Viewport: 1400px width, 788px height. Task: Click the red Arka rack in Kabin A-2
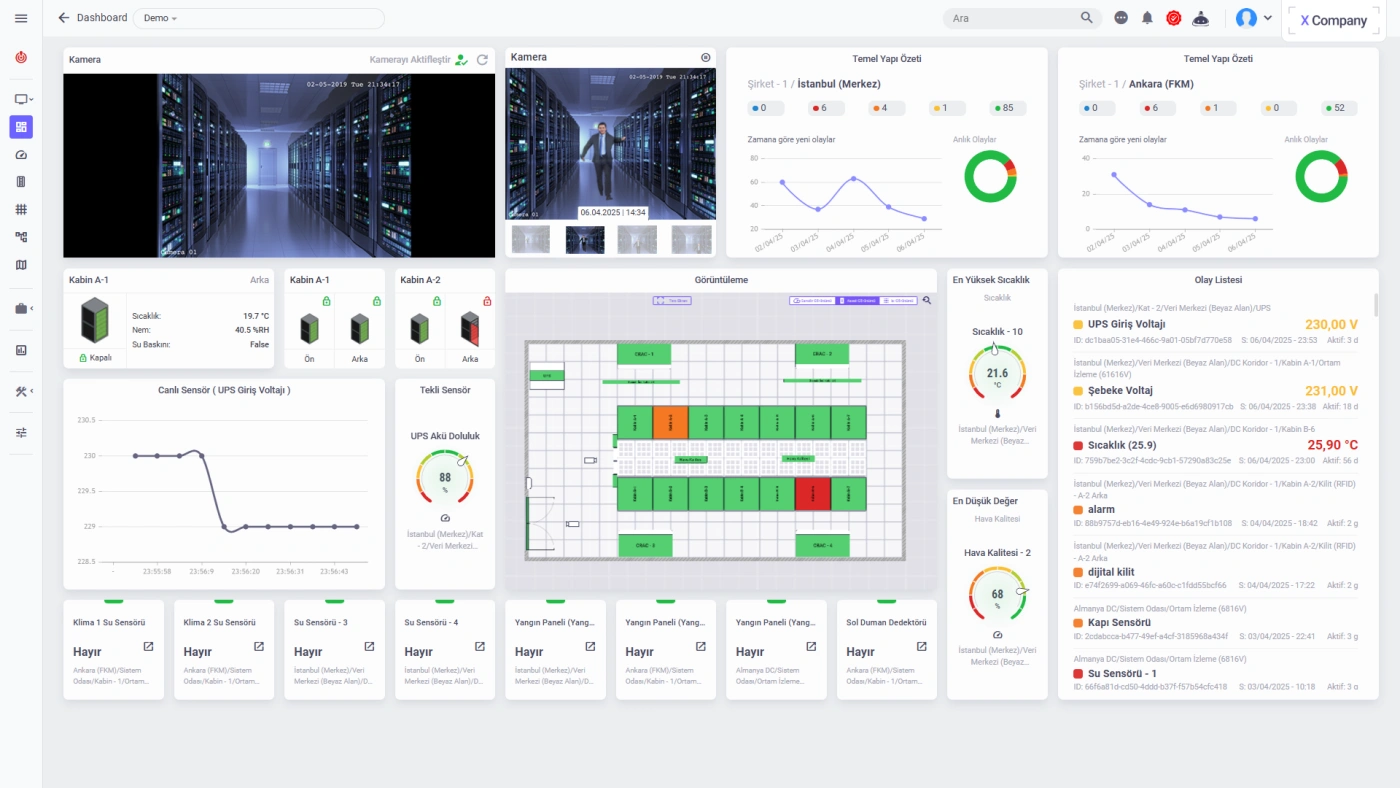pos(470,328)
